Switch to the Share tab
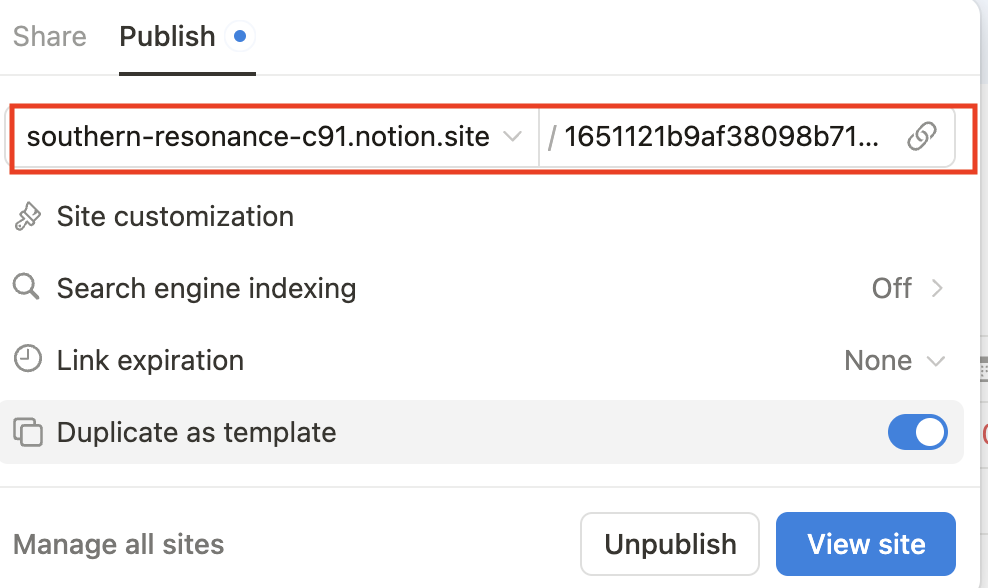988x588 pixels. coord(49,37)
